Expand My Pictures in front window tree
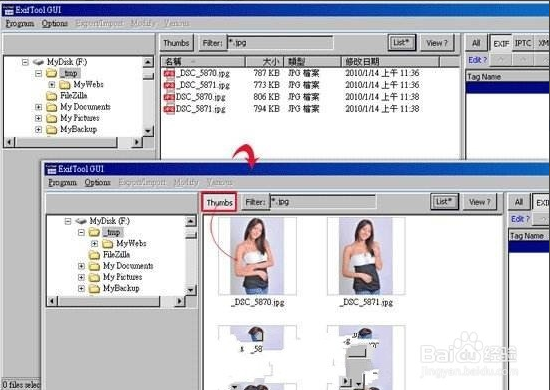Viewport: 550px width, 390px height. pyautogui.click(x=81, y=277)
